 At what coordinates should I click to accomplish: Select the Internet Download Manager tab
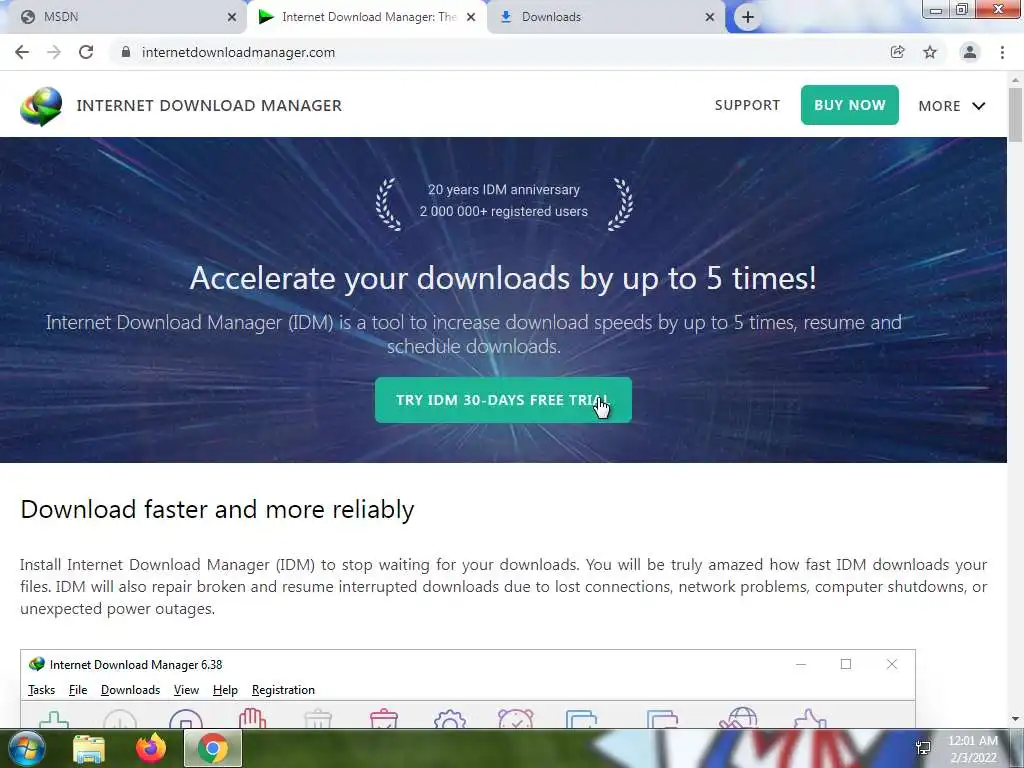click(366, 17)
